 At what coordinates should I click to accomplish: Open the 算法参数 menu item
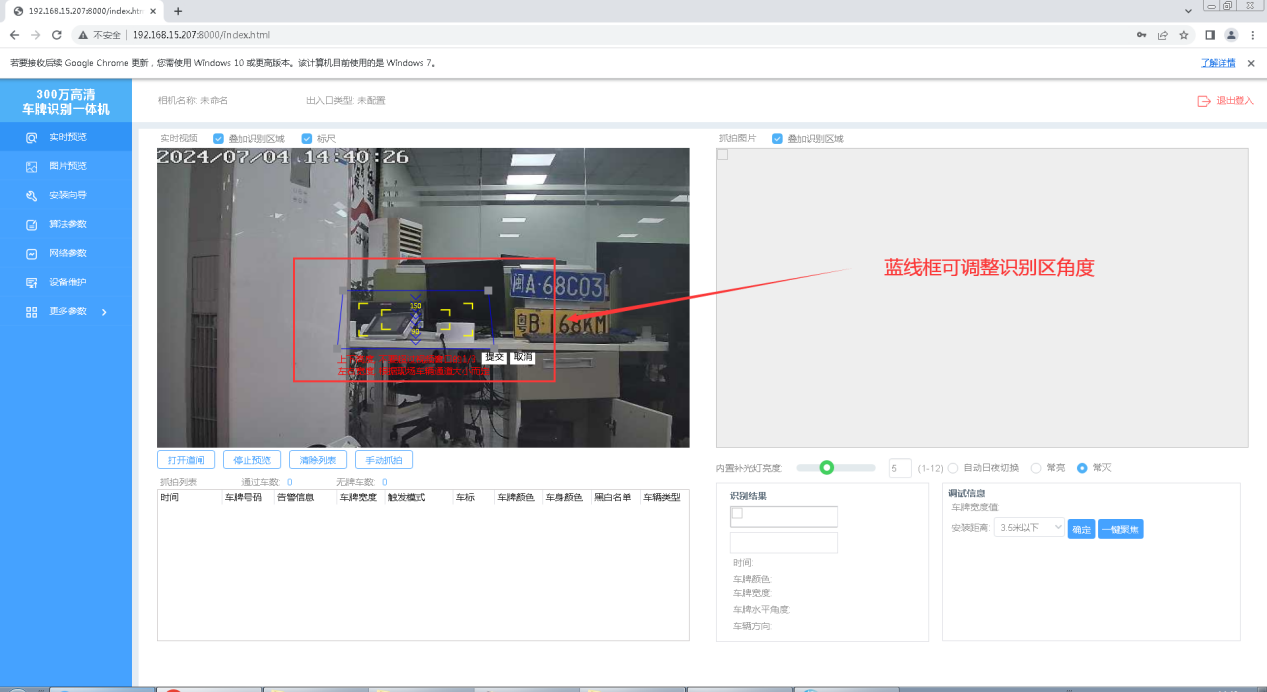tap(66, 224)
